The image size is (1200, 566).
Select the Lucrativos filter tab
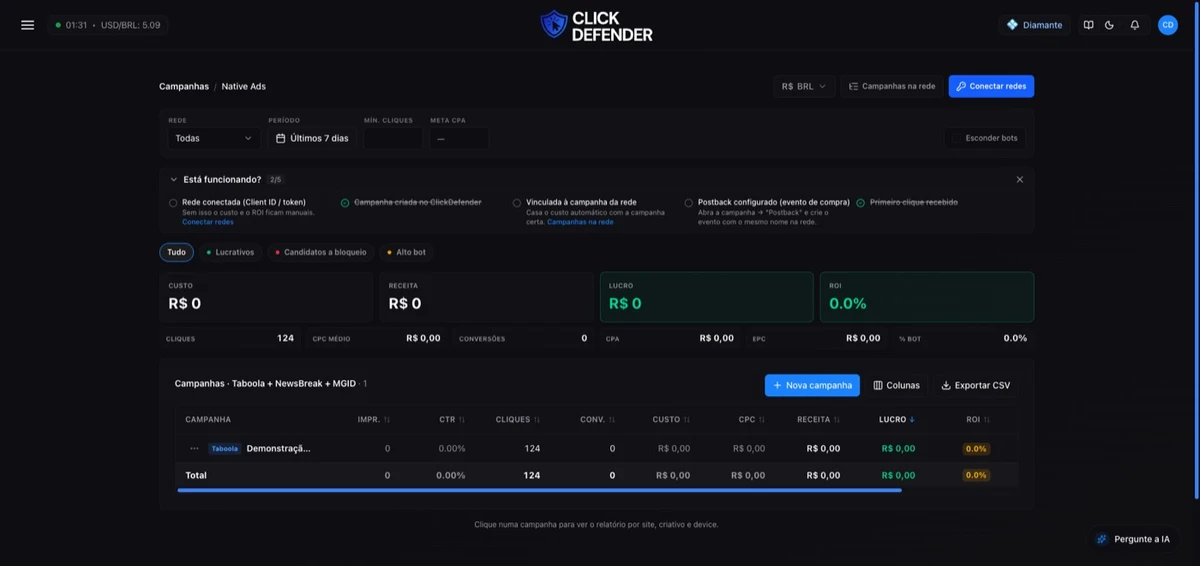click(x=229, y=252)
